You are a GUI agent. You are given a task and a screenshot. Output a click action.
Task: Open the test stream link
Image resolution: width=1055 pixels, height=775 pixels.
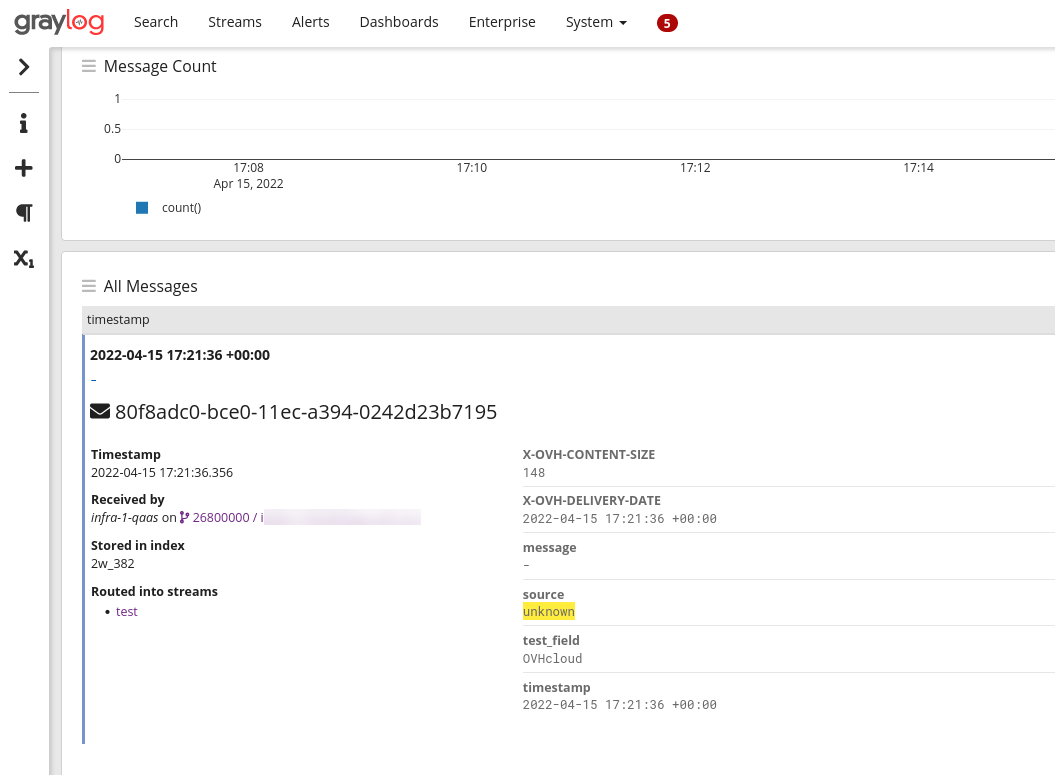127,611
